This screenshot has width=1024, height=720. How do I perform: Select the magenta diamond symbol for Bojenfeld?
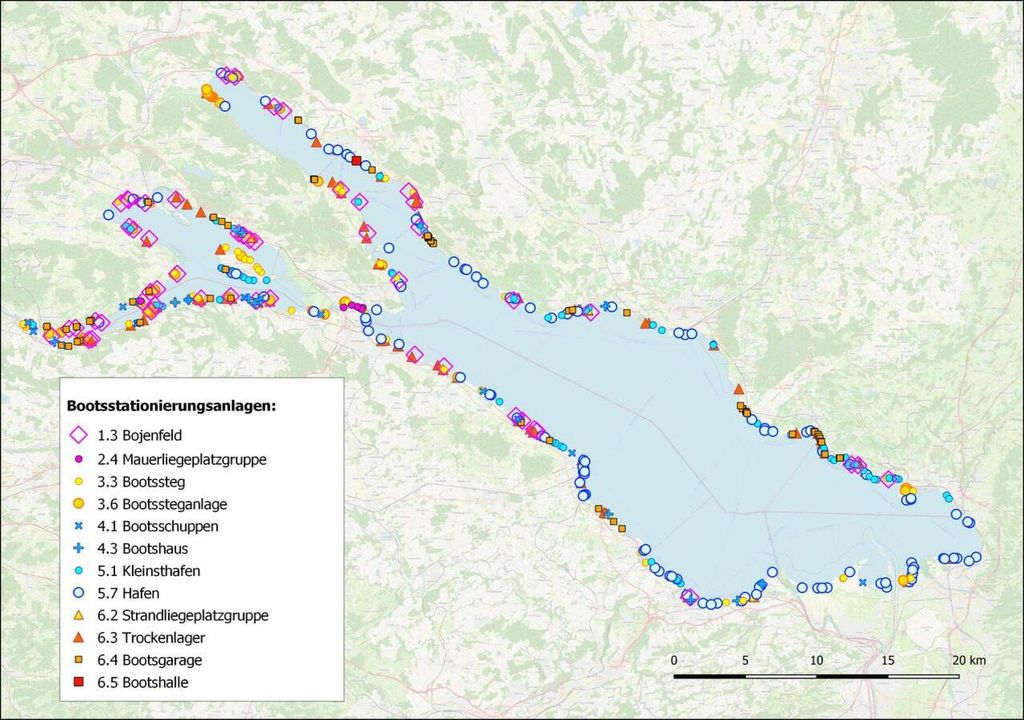(x=77, y=435)
